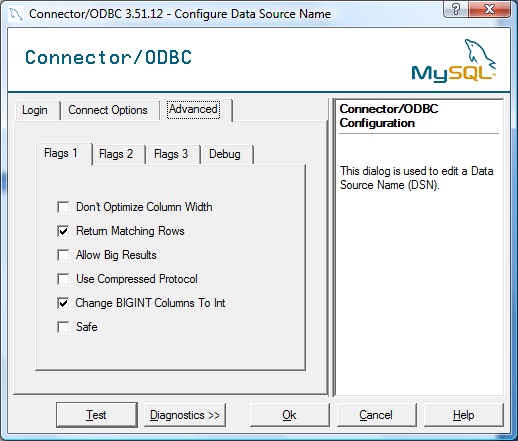
Task: Click the Cancel button
Action: (x=376, y=415)
